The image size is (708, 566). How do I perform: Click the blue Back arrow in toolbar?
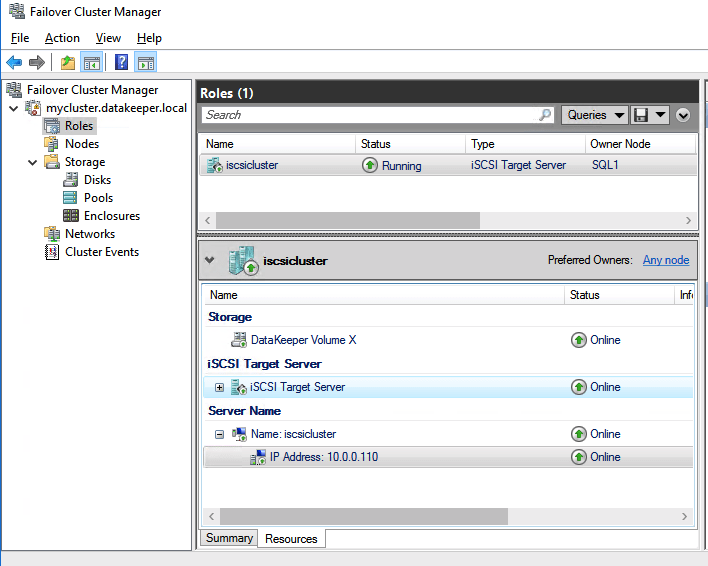(14, 63)
